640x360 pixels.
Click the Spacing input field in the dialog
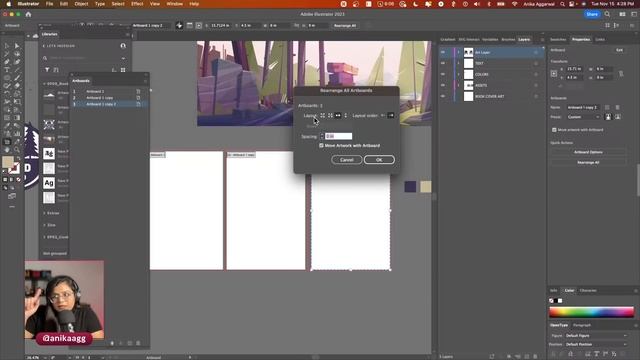tap(338, 136)
